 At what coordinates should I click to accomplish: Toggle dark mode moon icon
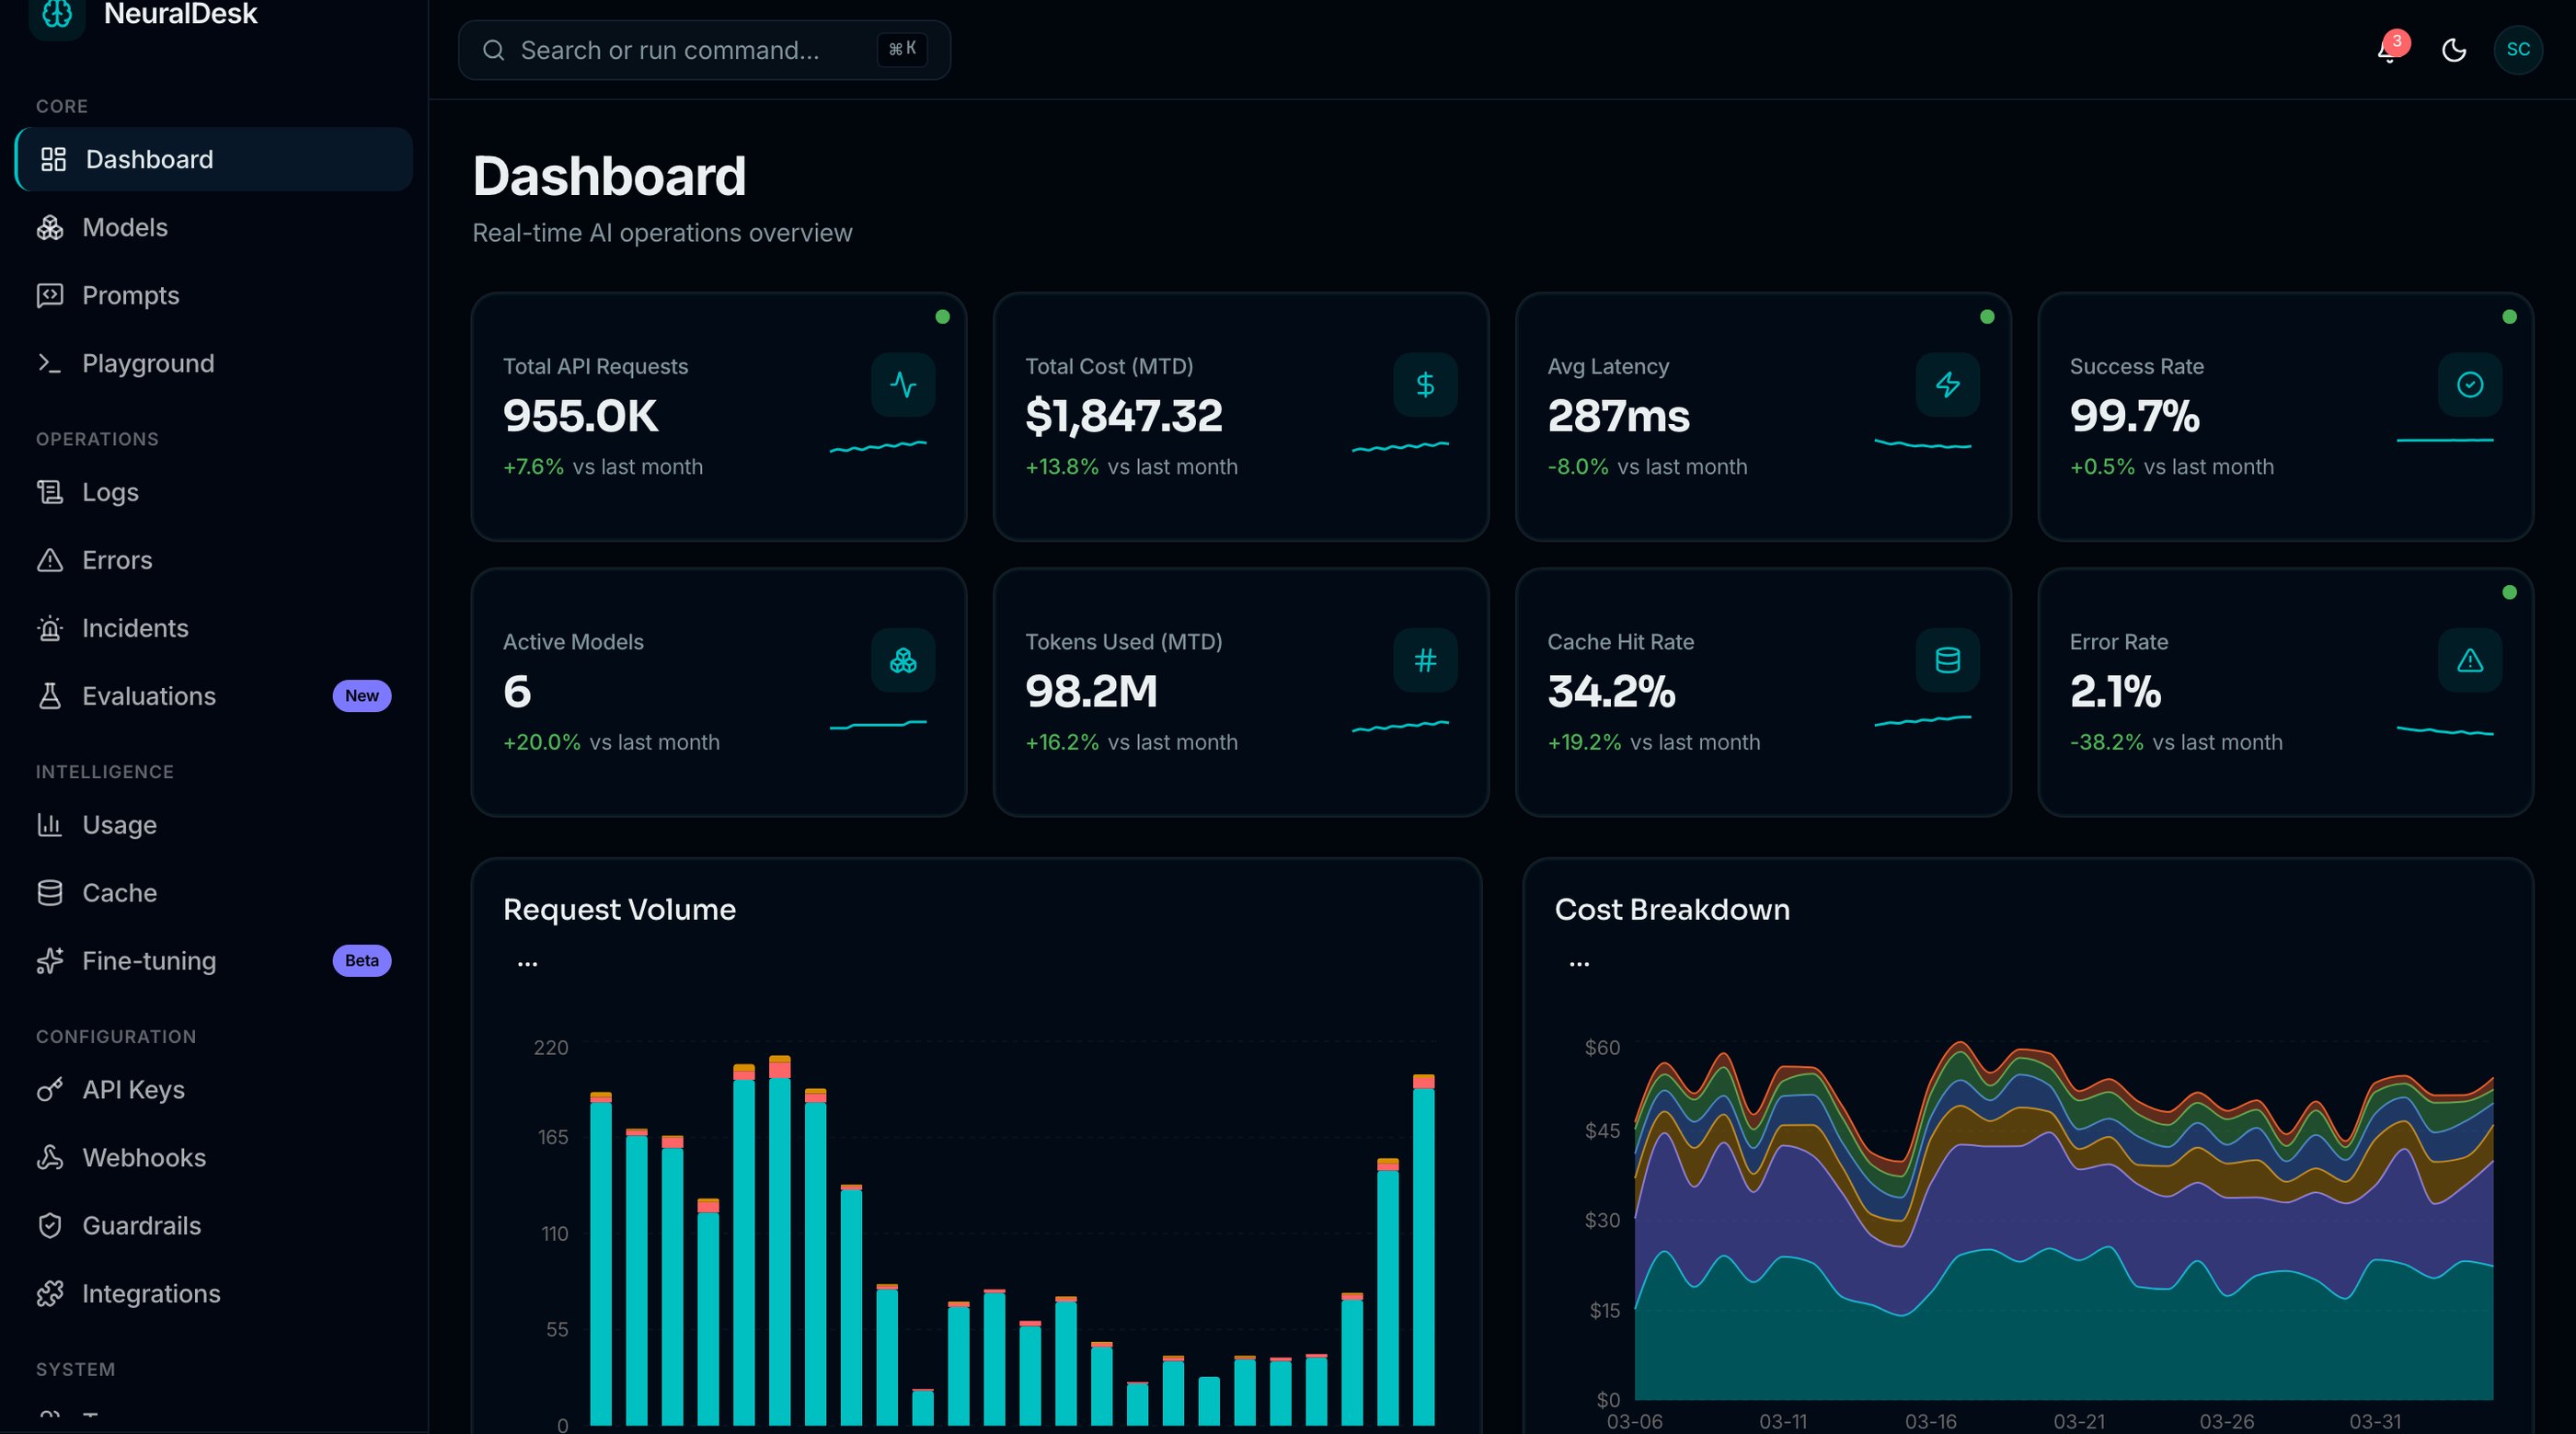coord(2454,50)
